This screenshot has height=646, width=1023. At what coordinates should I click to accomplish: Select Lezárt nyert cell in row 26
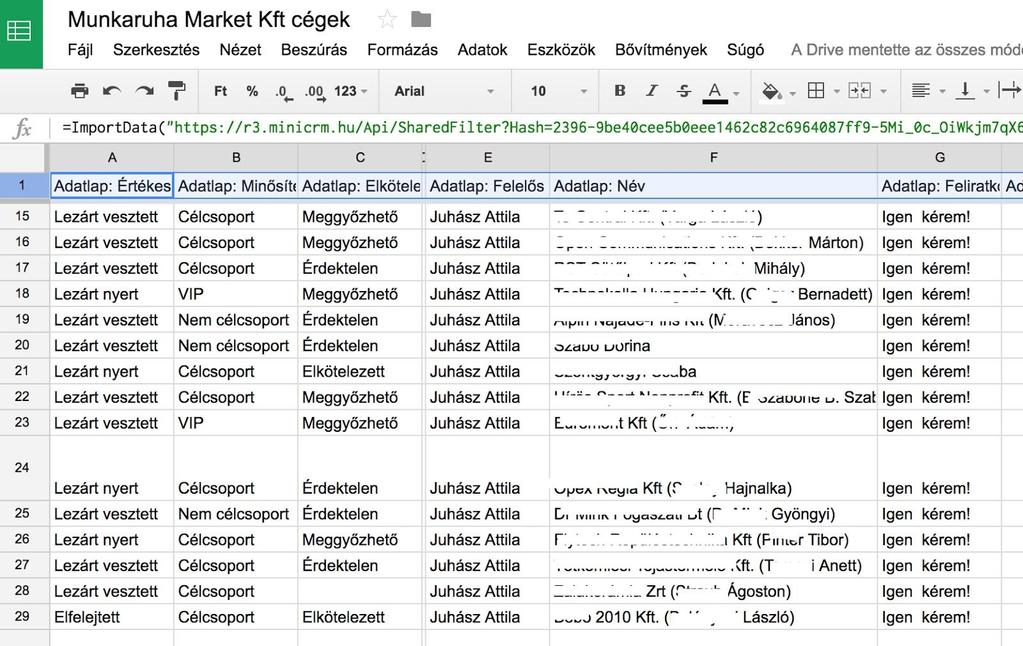point(112,540)
